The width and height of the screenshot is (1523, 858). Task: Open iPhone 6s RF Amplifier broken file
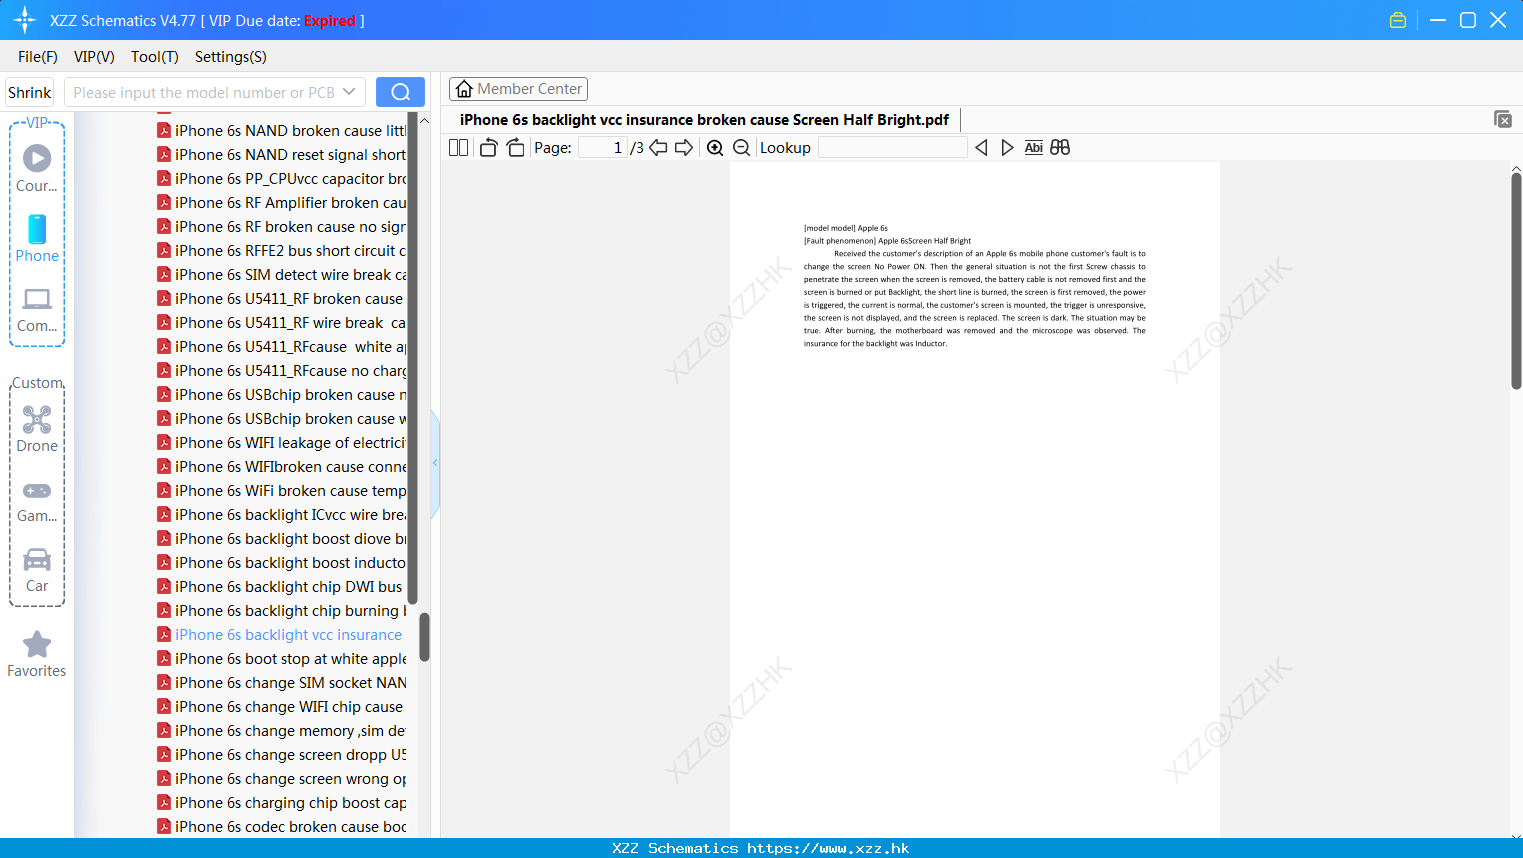281,203
